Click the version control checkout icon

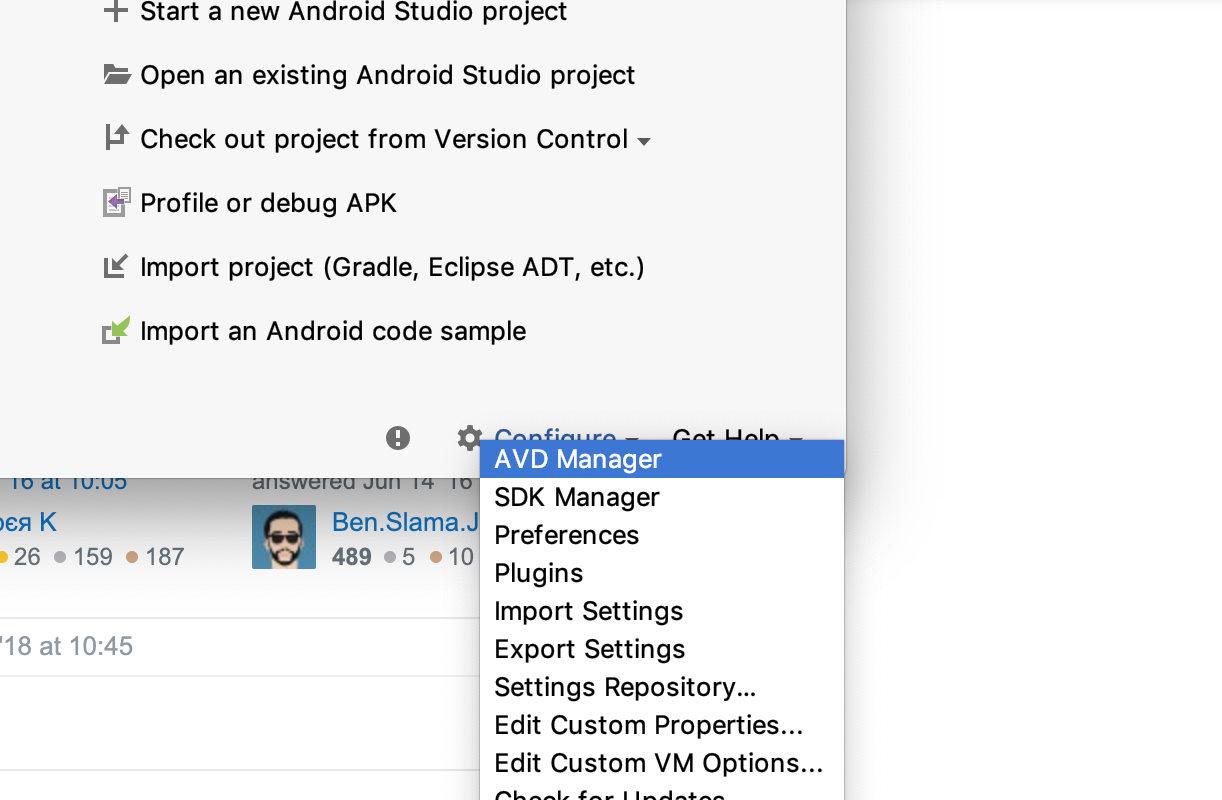click(117, 138)
